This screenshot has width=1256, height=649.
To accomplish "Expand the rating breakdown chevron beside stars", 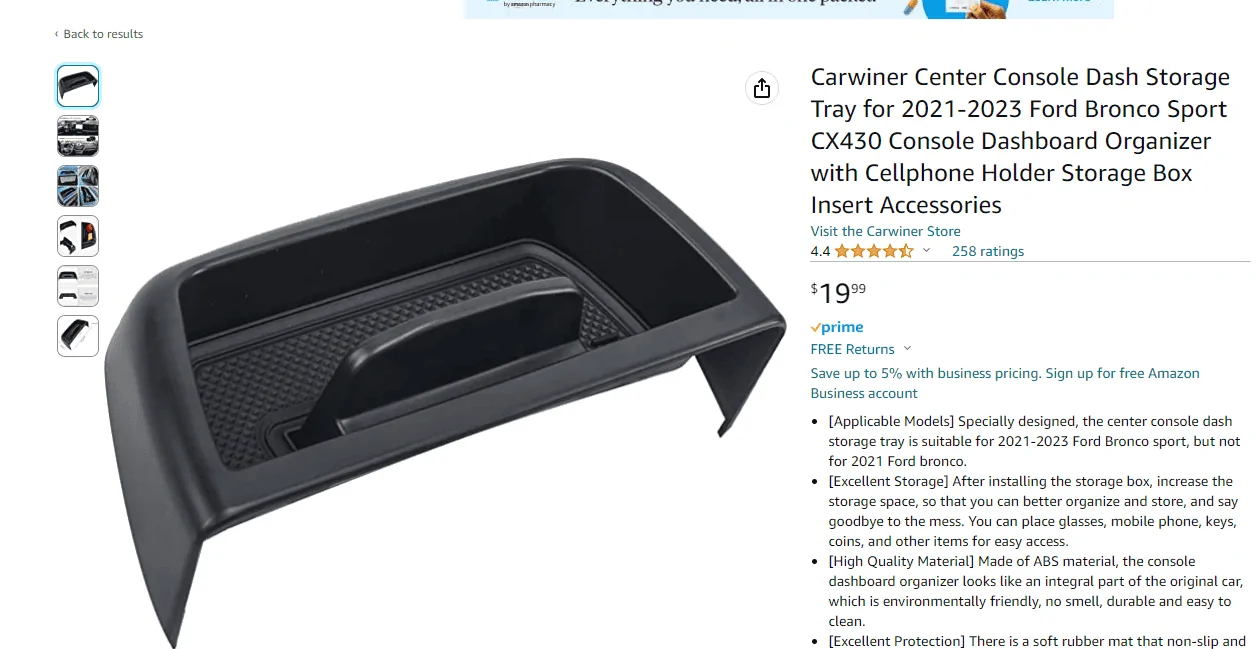I will pos(926,251).
